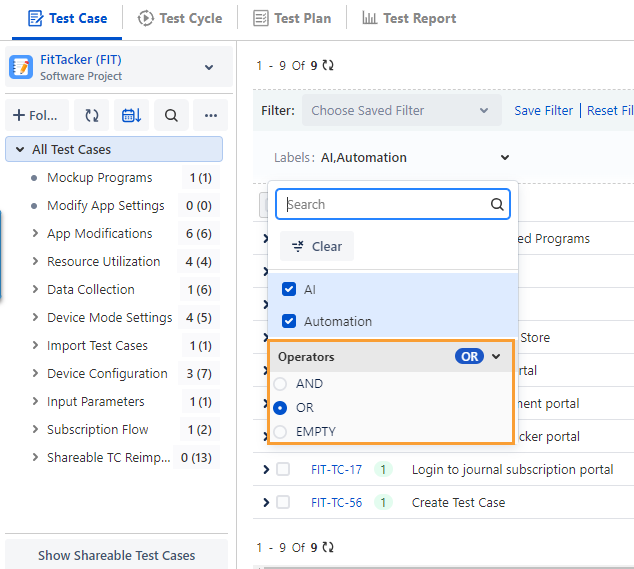Click refresh icon beside top 1 - 9 Of 9
Screen dimensions: 634x569
328,65
